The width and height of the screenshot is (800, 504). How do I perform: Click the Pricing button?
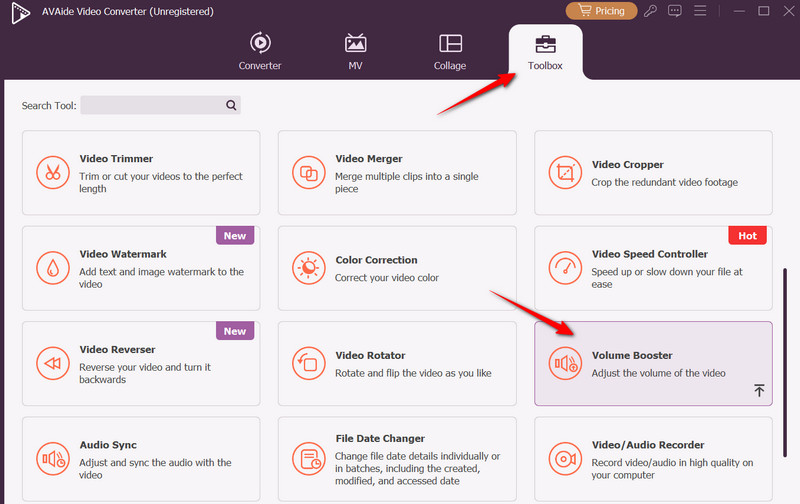coord(601,11)
